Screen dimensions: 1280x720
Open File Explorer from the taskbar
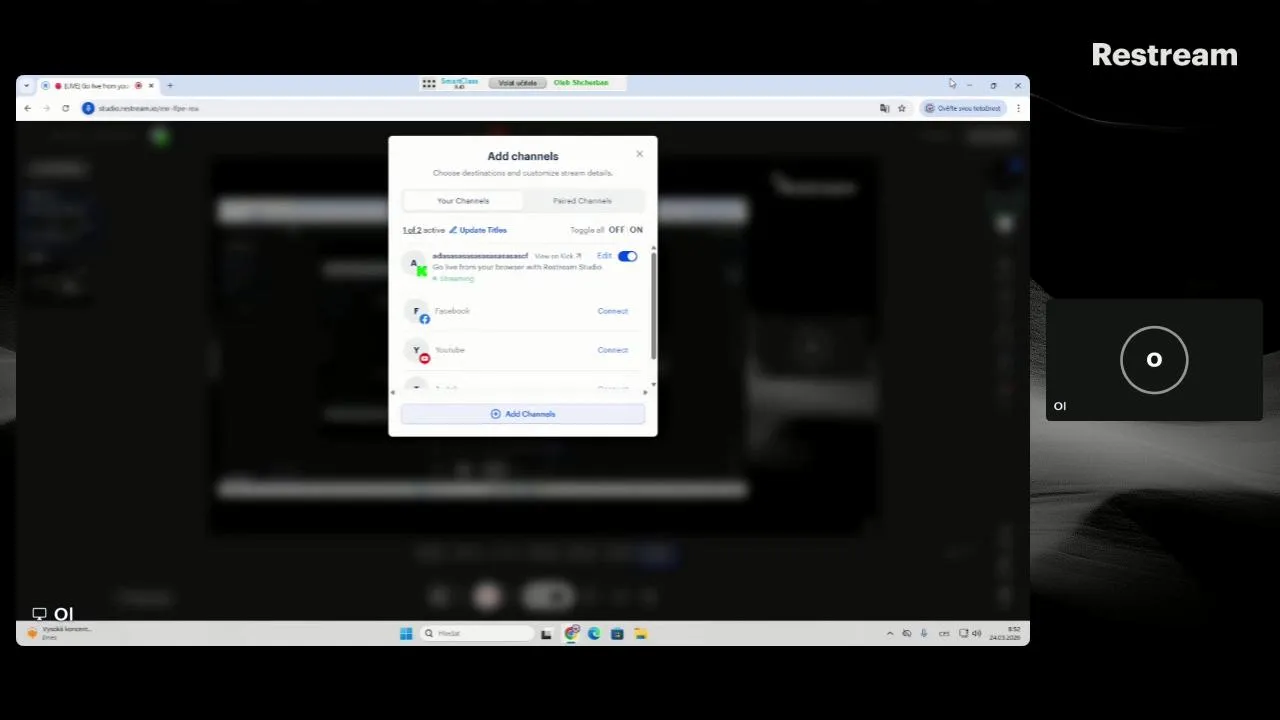pos(640,633)
